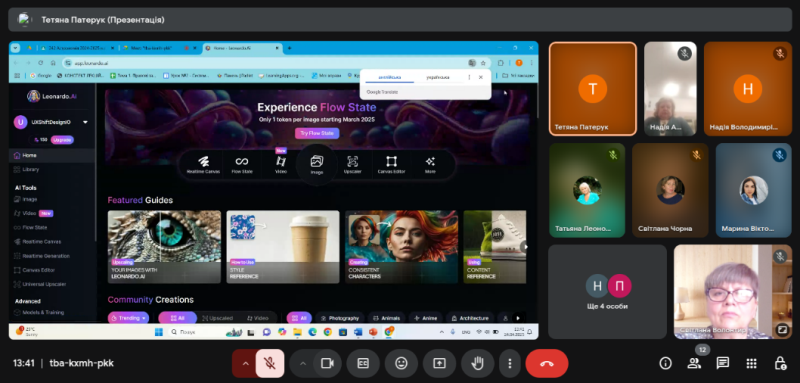
Task: Filter community creations by Photography
Action: 340,318
